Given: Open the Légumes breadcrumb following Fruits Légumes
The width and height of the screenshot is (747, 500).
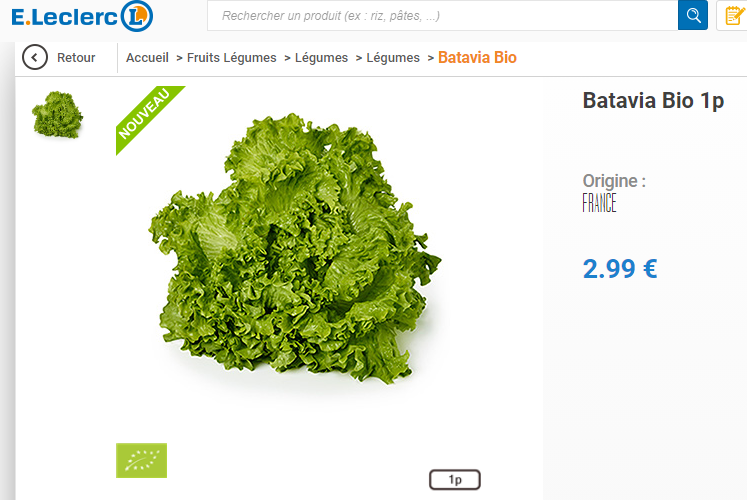Looking at the screenshot, I should [x=322, y=58].
